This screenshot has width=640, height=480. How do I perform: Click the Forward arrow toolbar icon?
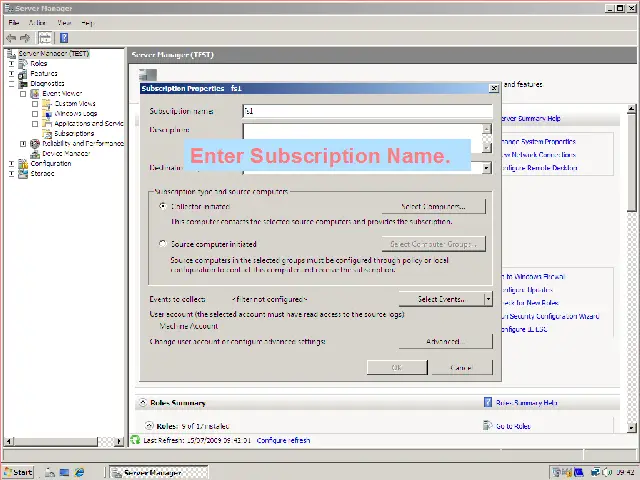pos(25,38)
